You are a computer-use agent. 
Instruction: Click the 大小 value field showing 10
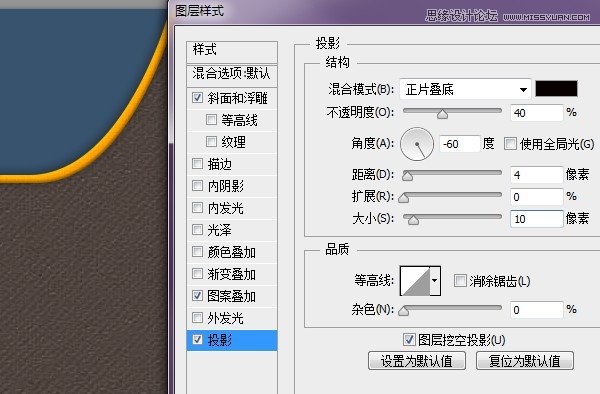click(536, 219)
